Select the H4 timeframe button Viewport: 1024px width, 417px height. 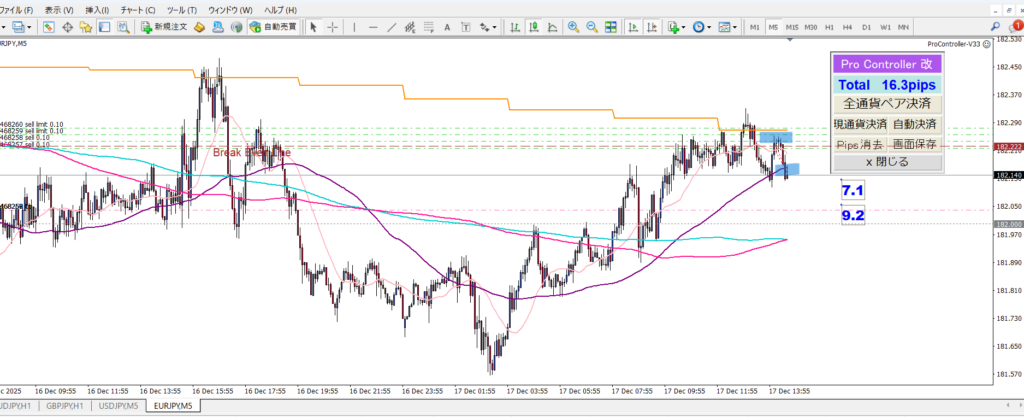[x=847, y=27]
